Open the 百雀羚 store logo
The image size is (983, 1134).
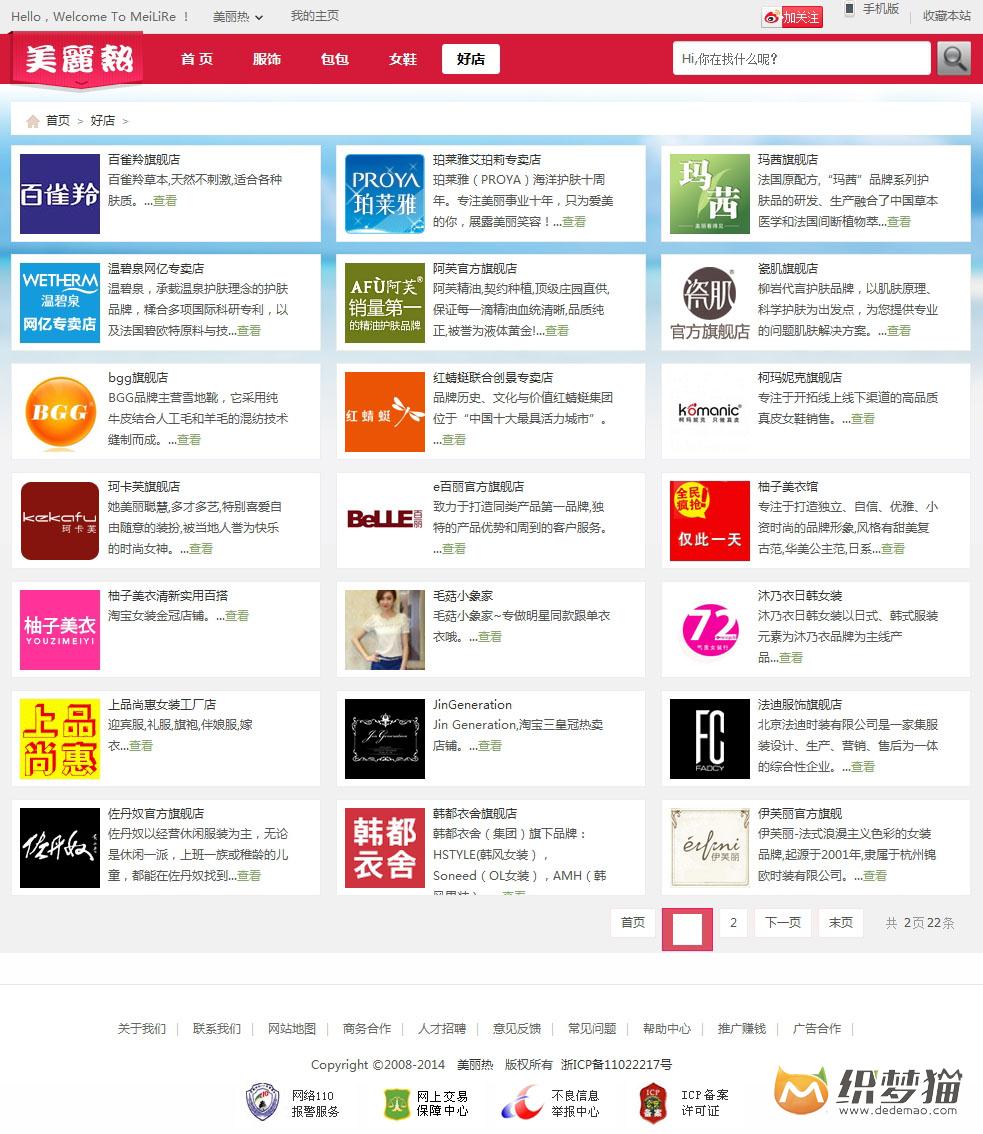[60, 194]
